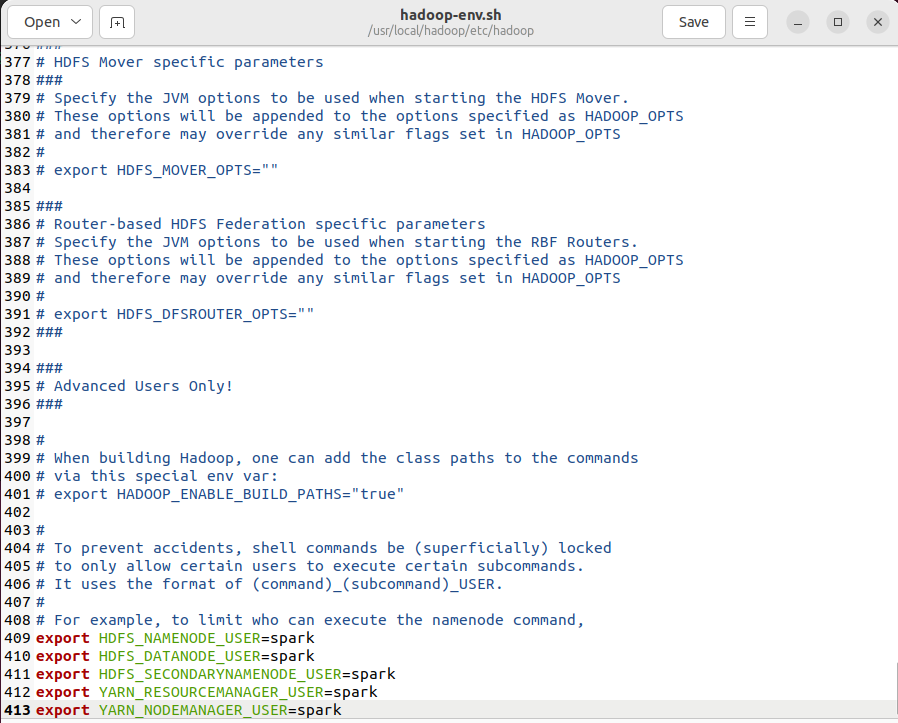Click line 408 'For example, to limit' comment
Image resolution: width=898 pixels, height=723 pixels.
[310, 620]
